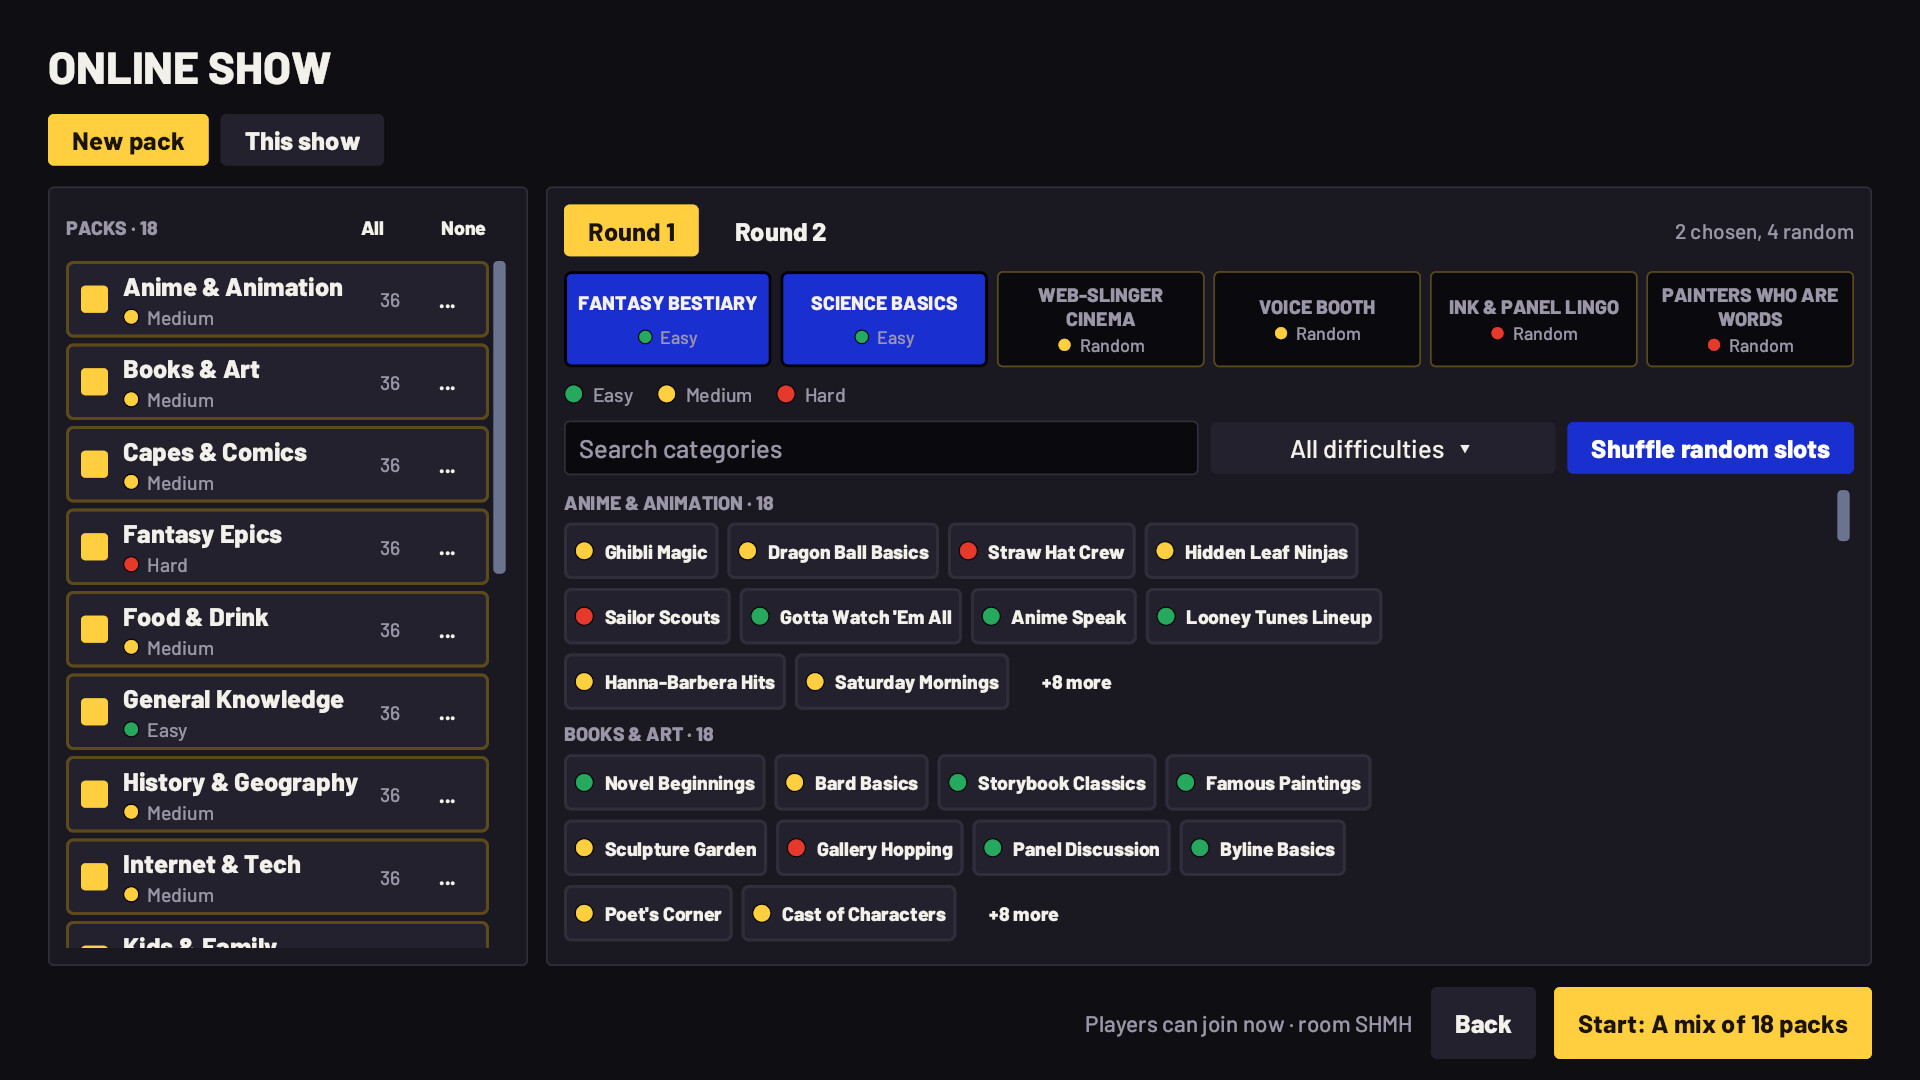Choose the Gotta Watch 'Em All category
Image resolution: width=1920 pixels, height=1080 pixels.
pyautogui.click(x=850, y=617)
